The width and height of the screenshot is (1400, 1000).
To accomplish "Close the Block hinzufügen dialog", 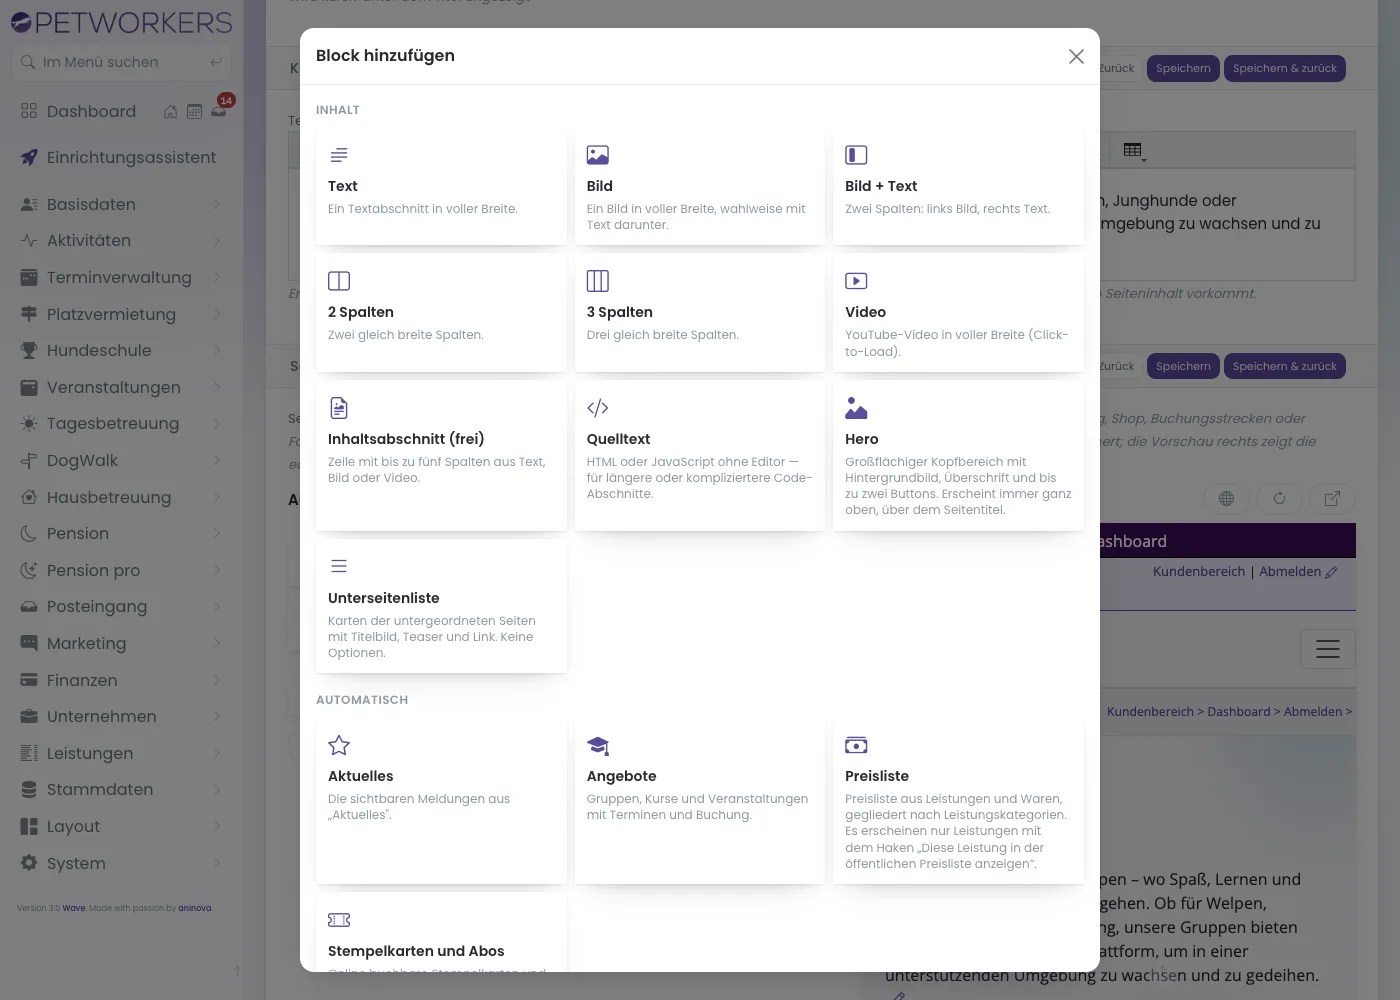I will pos(1076,57).
